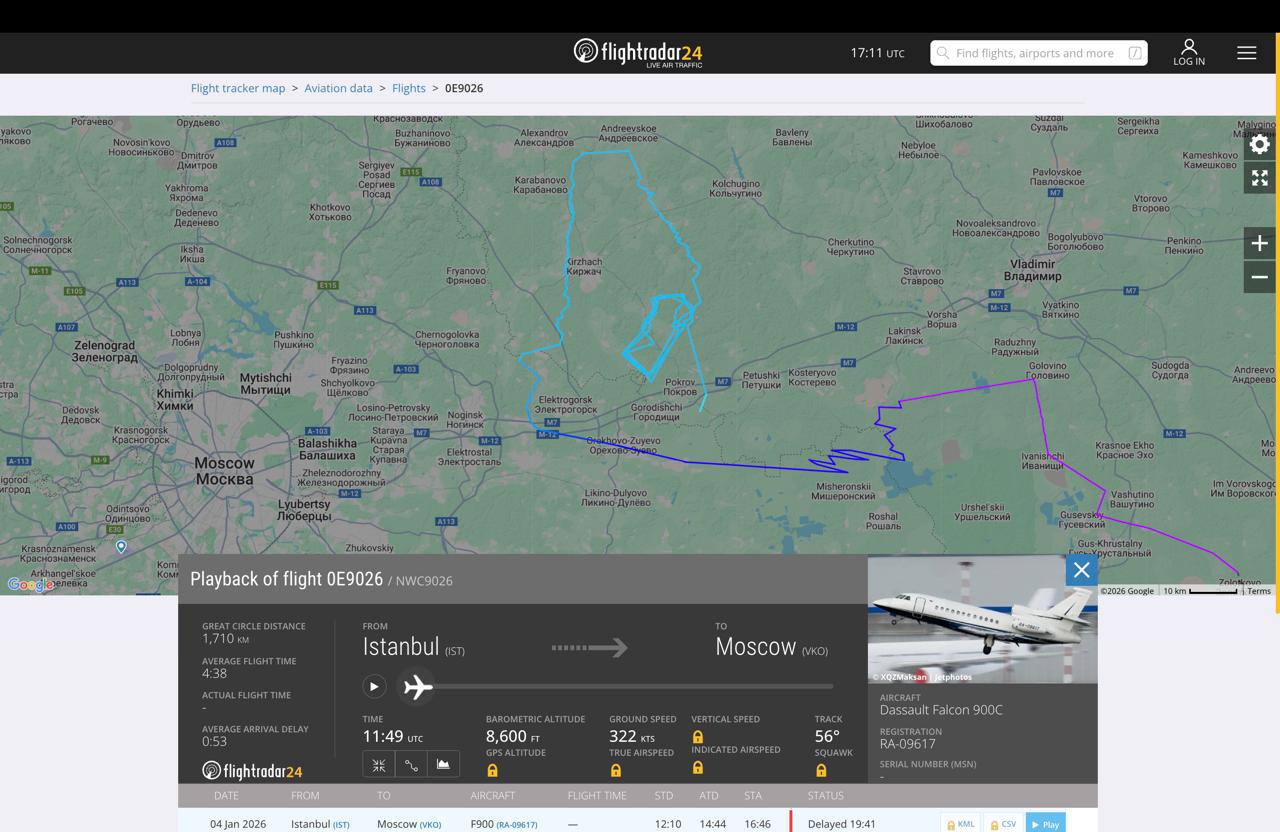Open Flight tracker map breadcrumb
This screenshot has height=832, width=1280.
coord(238,88)
